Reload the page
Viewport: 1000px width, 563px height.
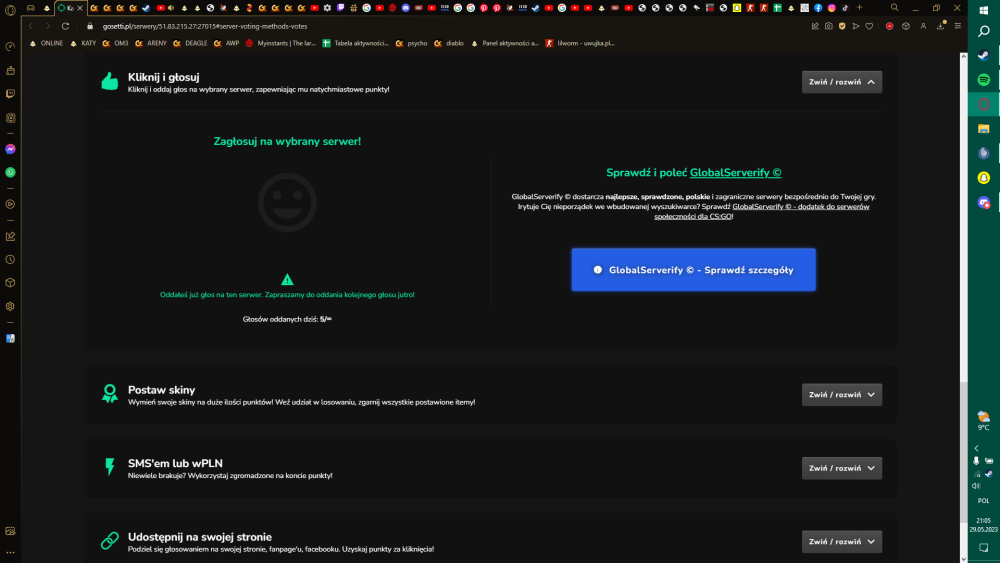65,26
